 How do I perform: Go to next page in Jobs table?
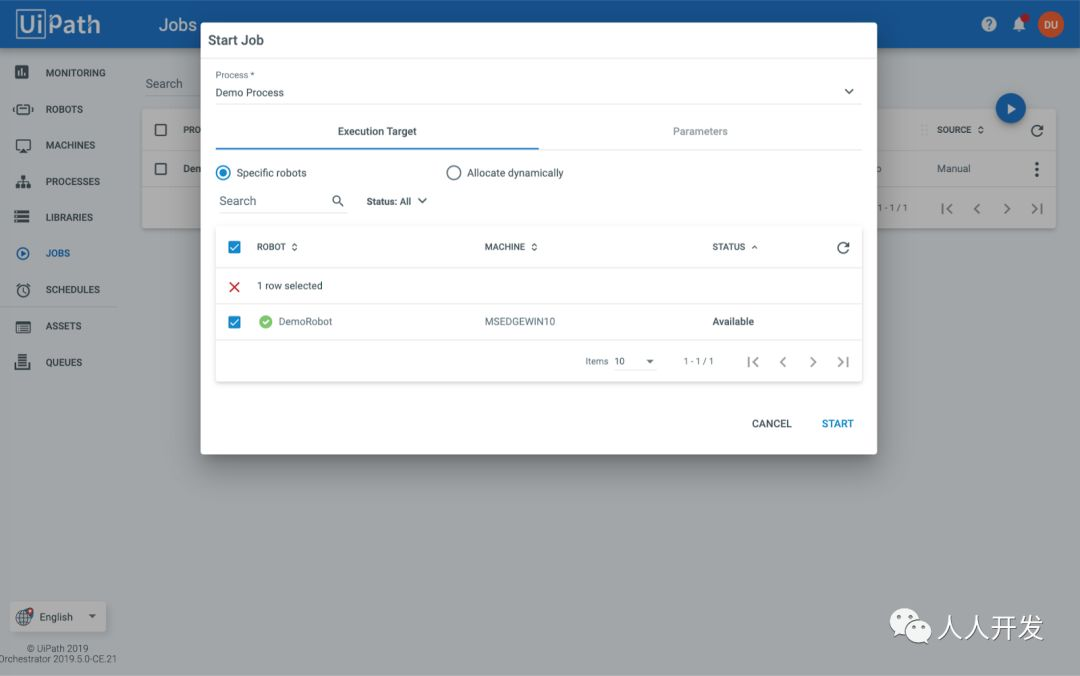tap(1007, 208)
